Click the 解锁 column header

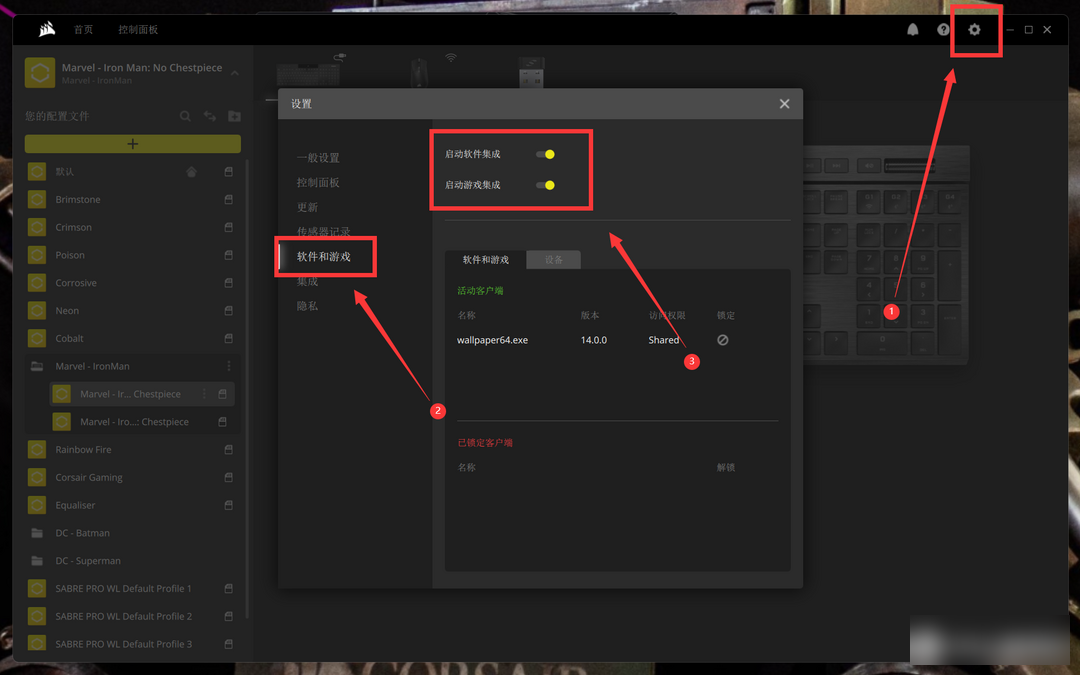[x=726, y=467]
